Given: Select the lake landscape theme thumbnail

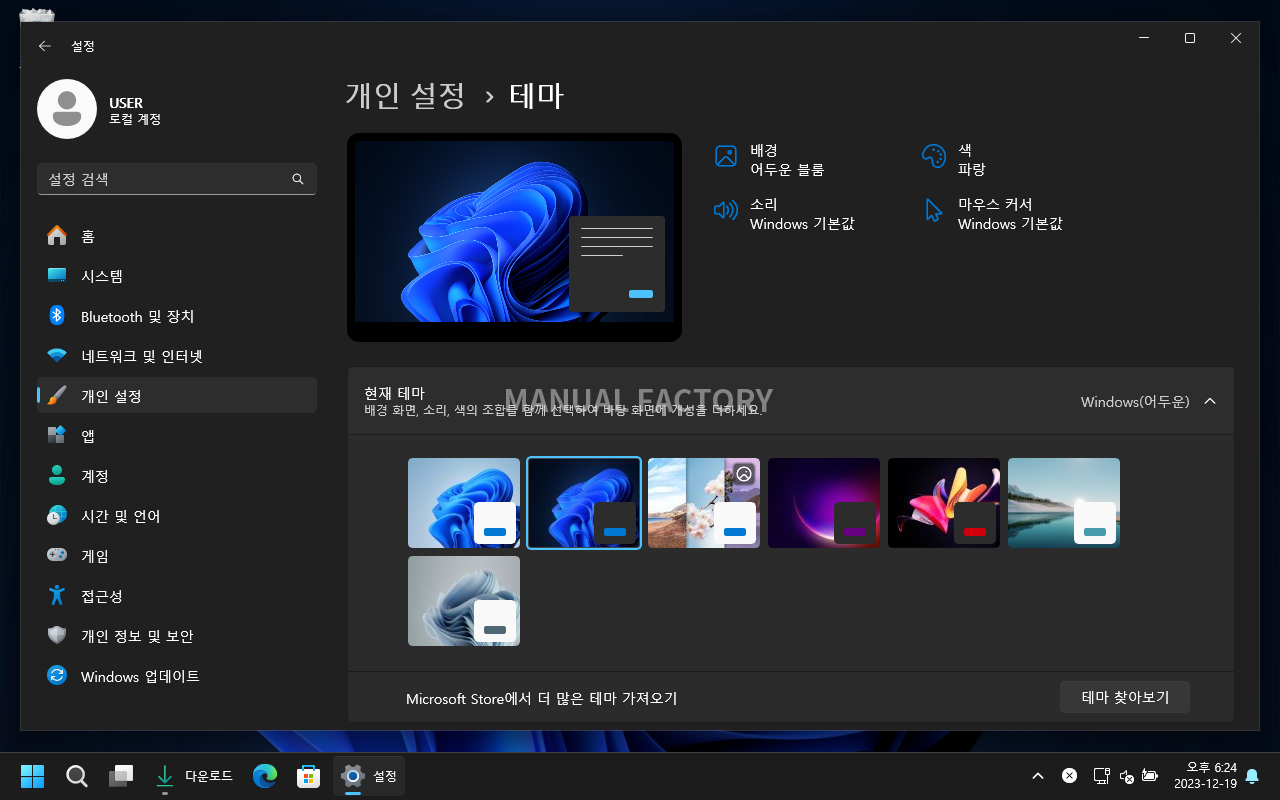Looking at the screenshot, I should click(1064, 503).
